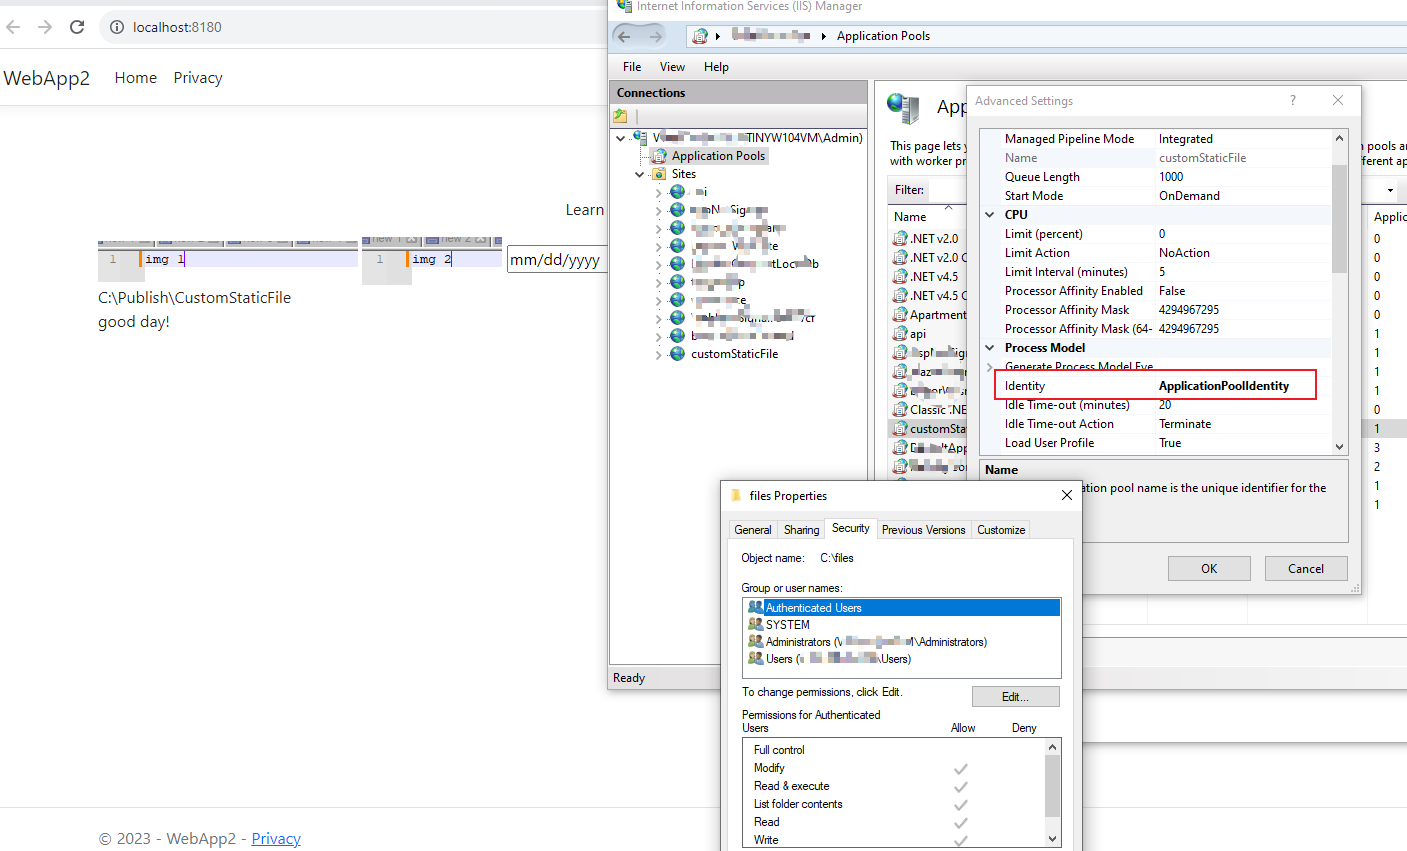Reload the localhost:8180 page
The image size is (1407, 851).
[77, 27]
